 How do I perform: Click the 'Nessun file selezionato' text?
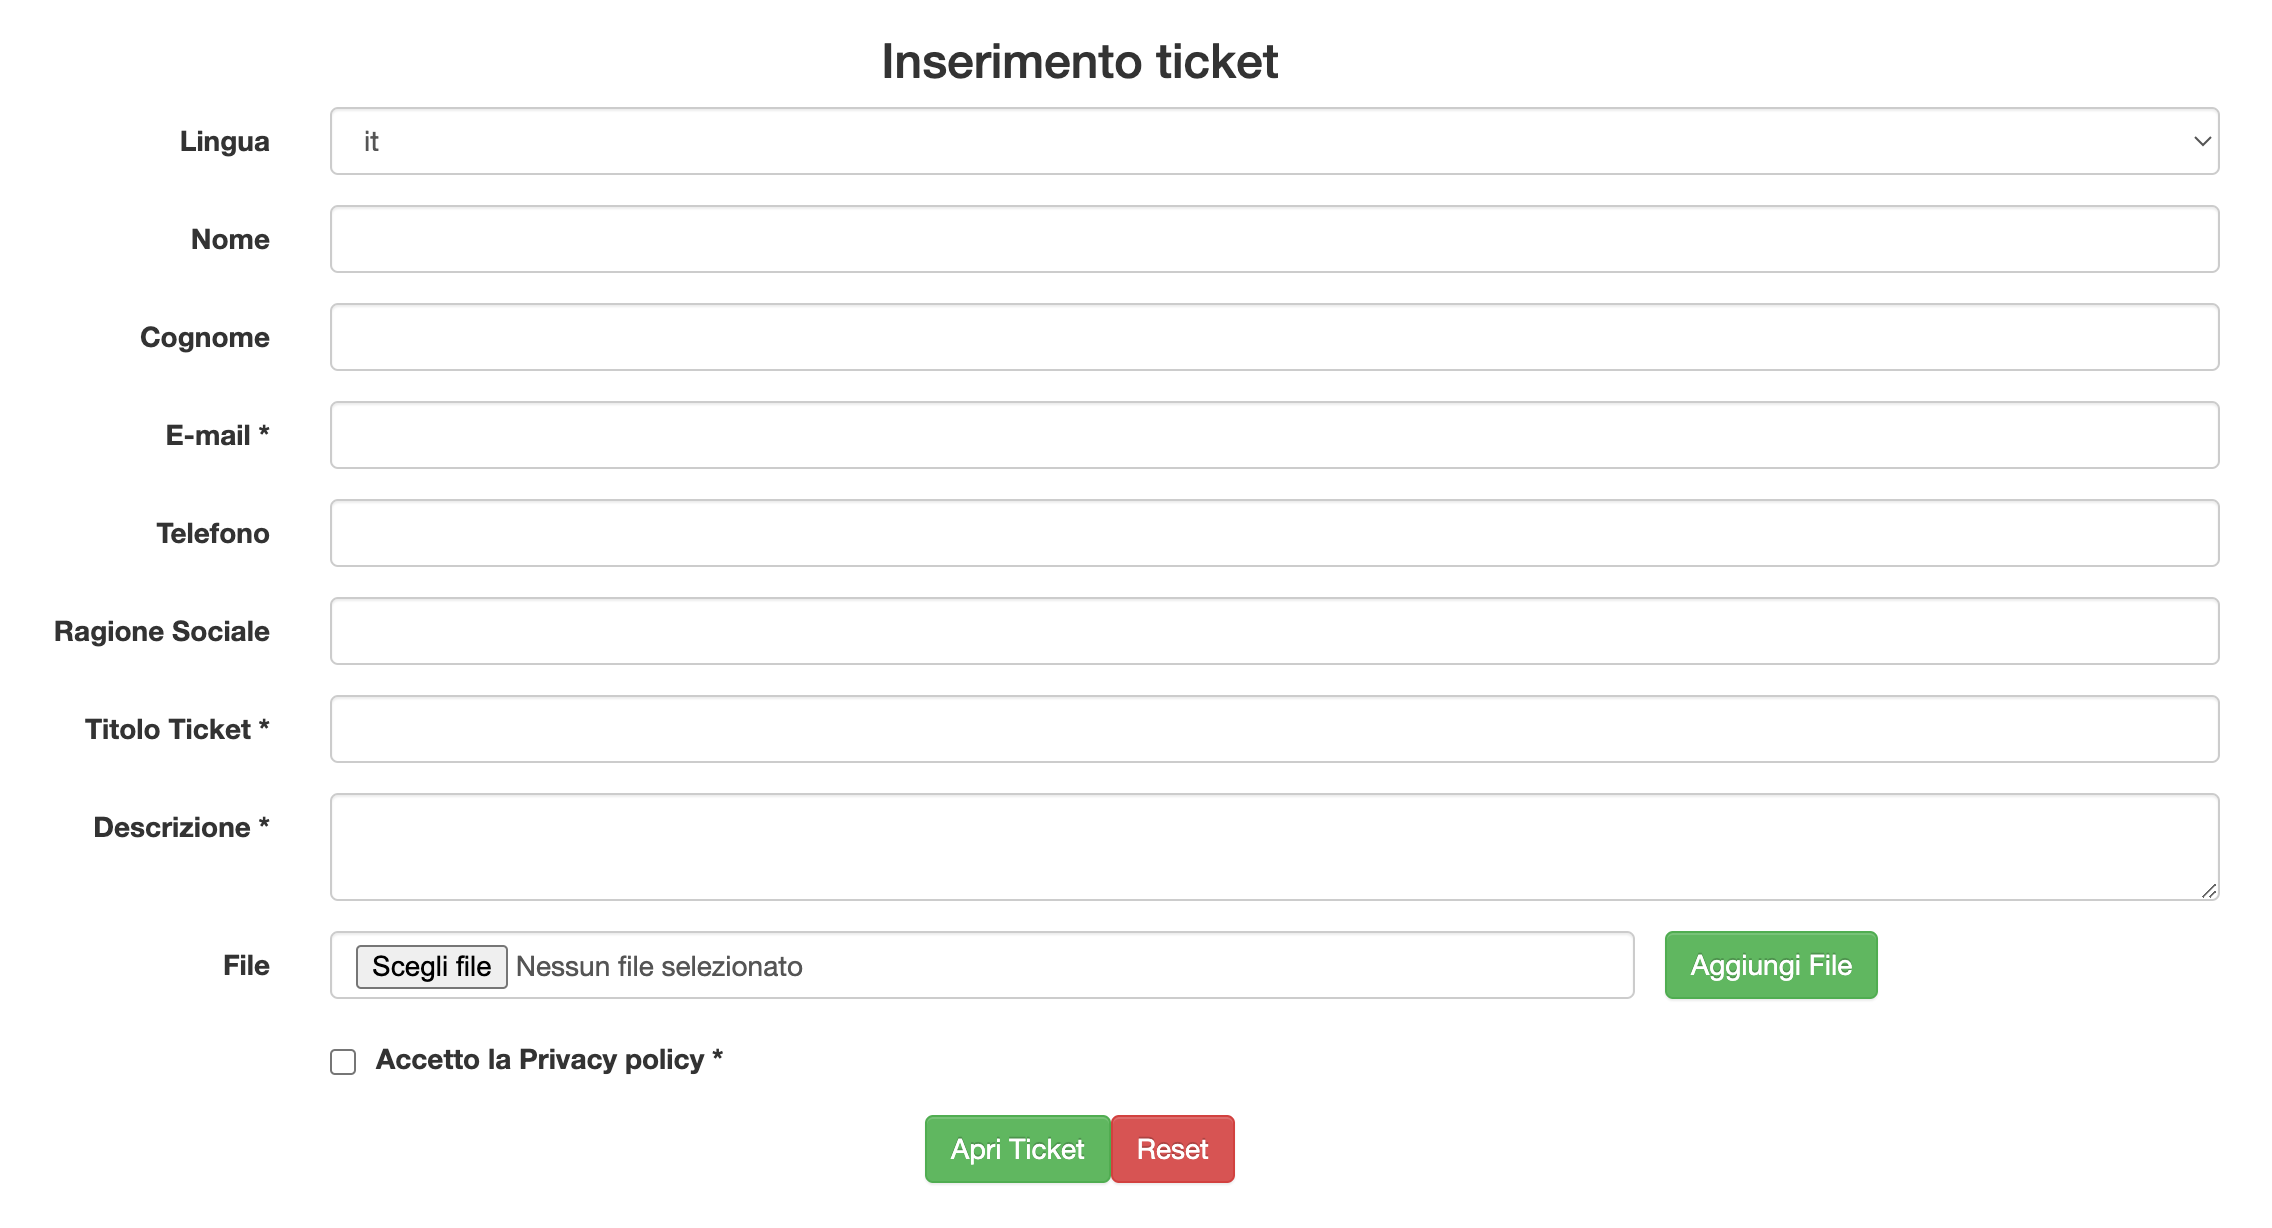659,966
